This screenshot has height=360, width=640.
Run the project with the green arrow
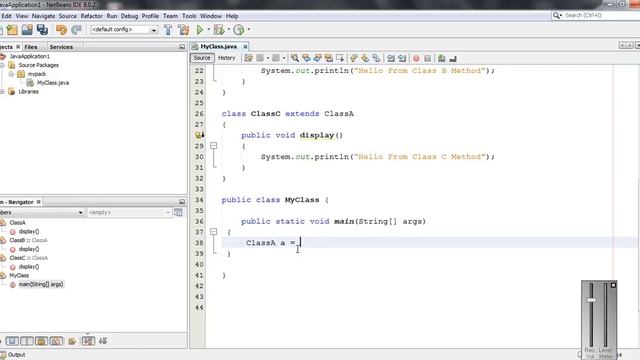(x=200, y=30)
